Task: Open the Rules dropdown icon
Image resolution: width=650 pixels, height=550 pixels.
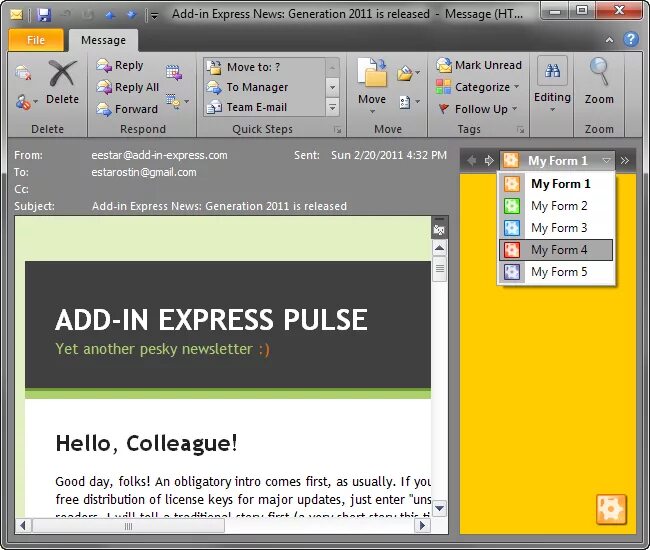Action: 408,73
